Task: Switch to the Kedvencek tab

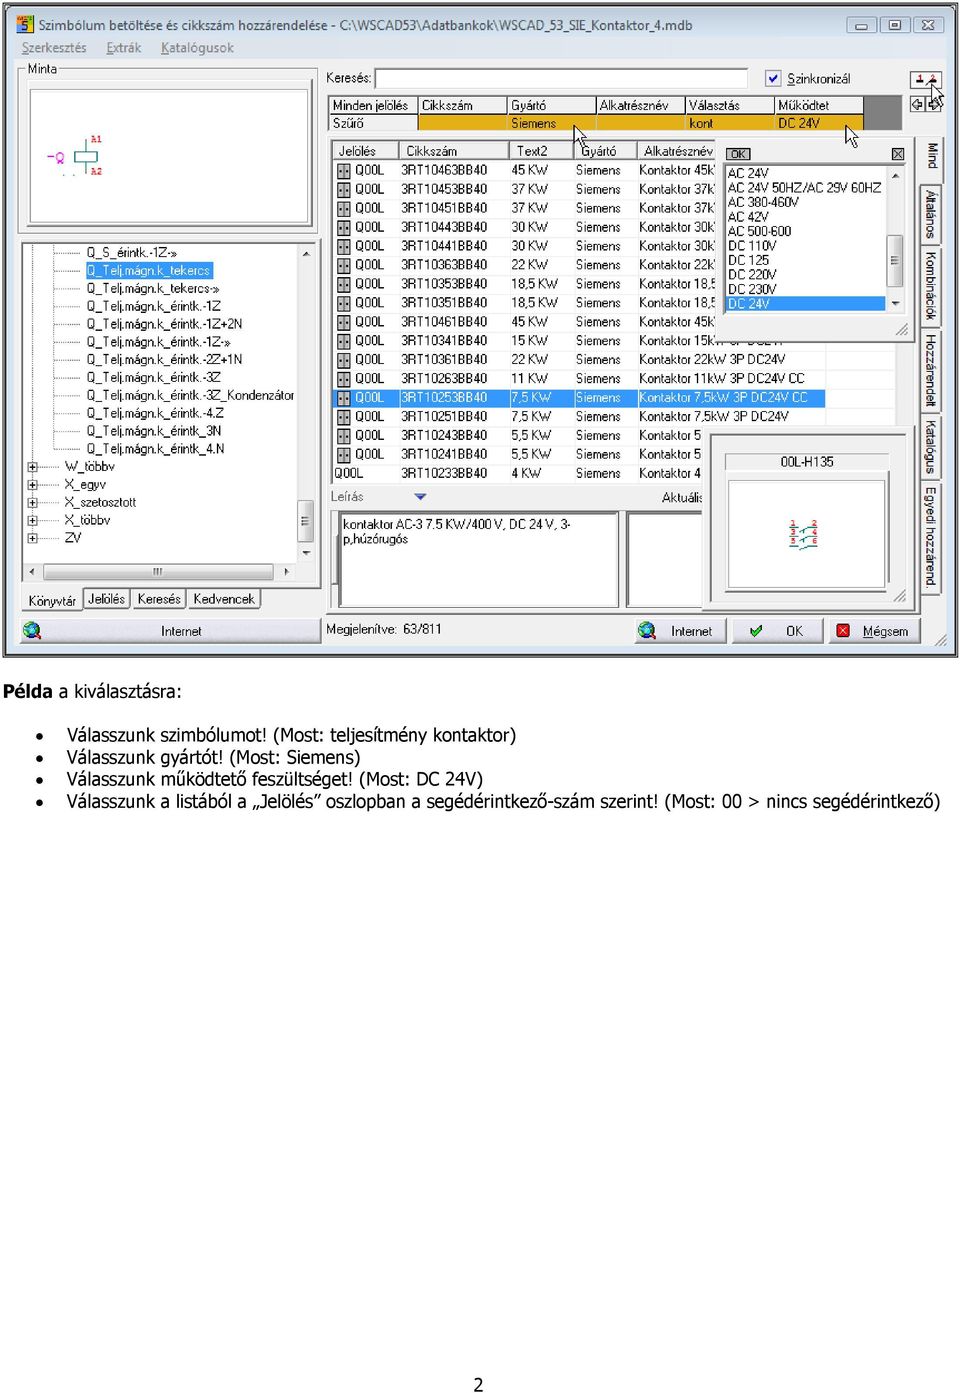Action: 224,599
